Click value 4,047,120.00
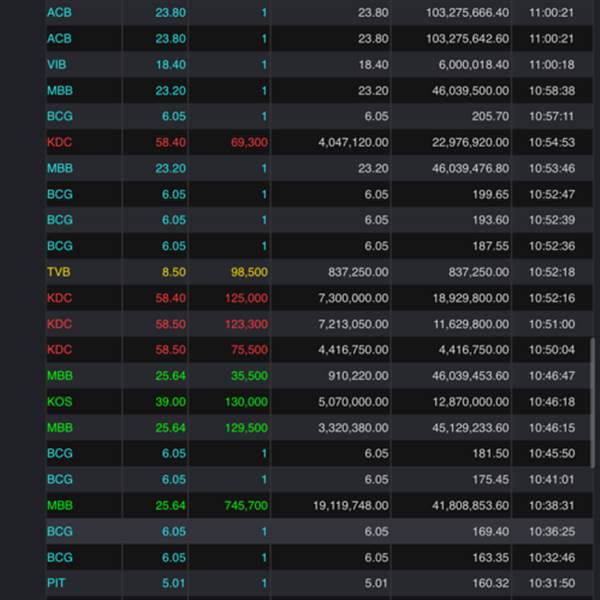Screen dimensions: 600x600 353,142
